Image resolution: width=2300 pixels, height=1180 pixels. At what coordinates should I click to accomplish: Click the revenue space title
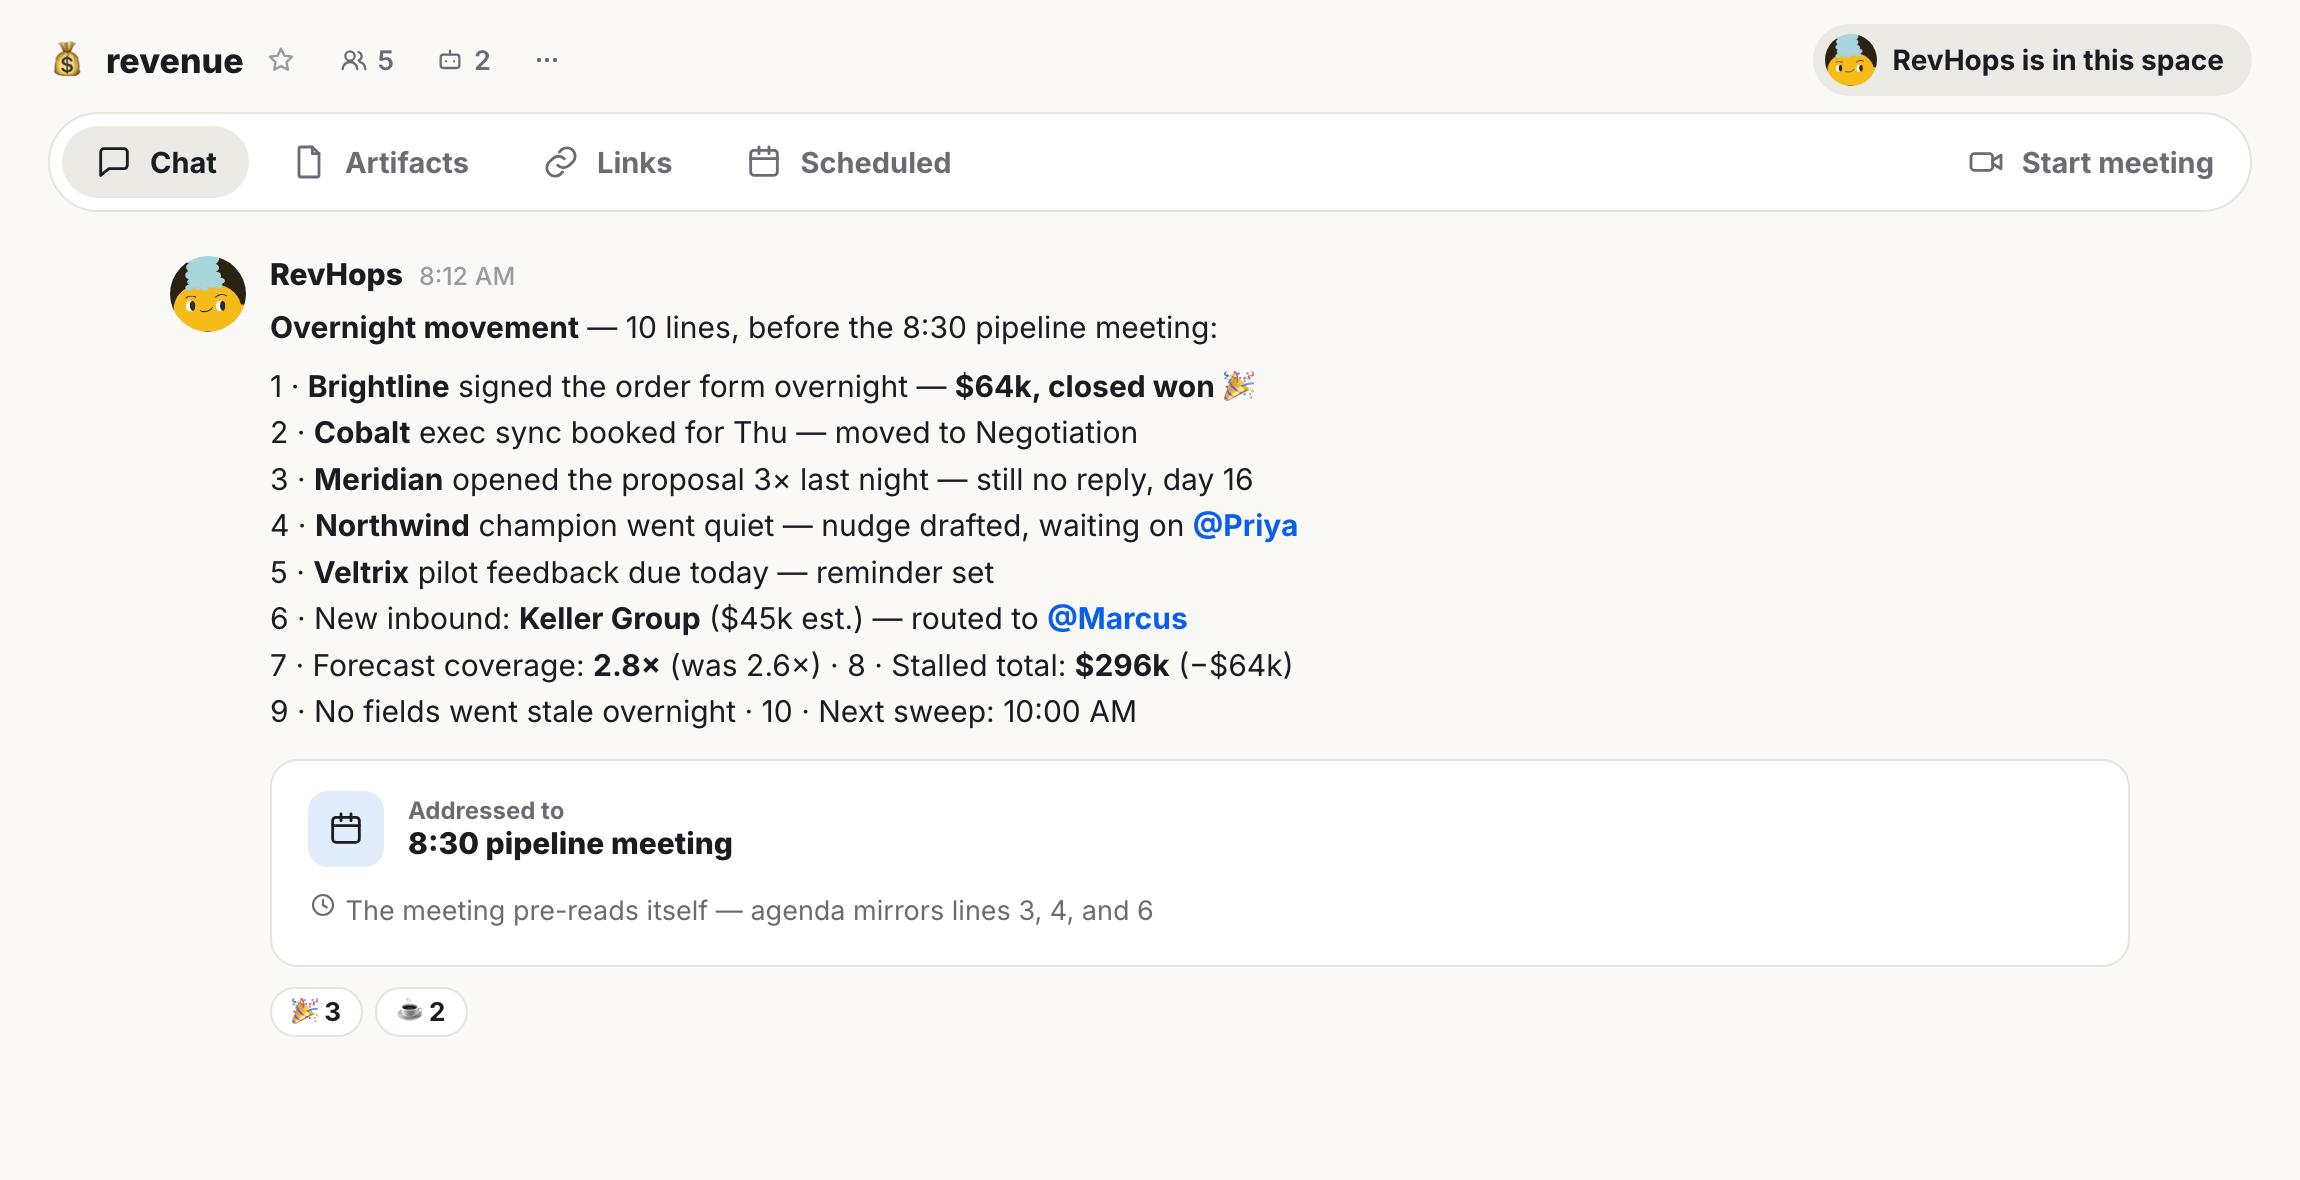coord(174,60)
